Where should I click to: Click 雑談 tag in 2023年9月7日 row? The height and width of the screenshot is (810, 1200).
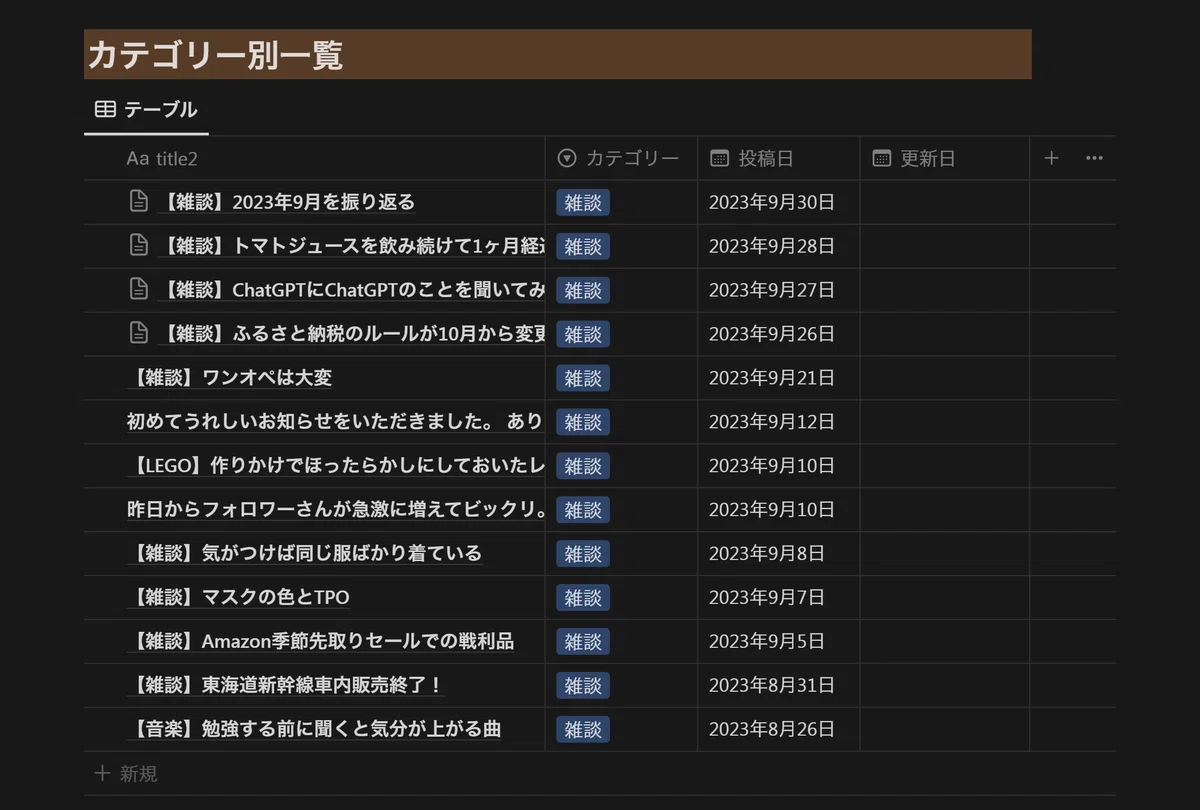click(583, 599)
